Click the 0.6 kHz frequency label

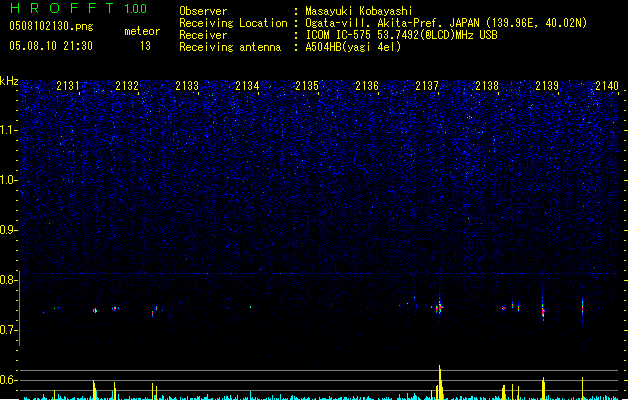[x=8, y=380]
